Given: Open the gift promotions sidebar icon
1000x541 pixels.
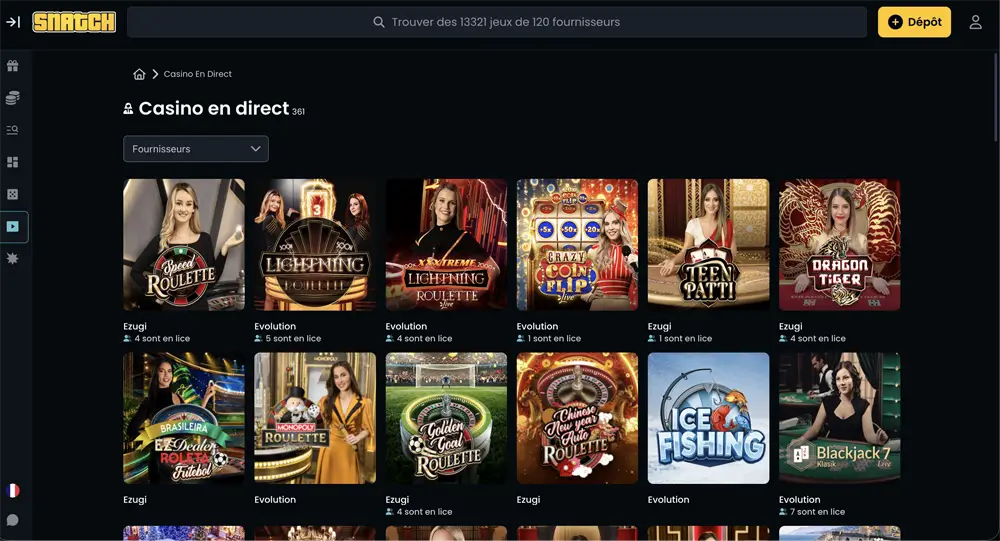Looking at the screenshot, I should (13, 66).
